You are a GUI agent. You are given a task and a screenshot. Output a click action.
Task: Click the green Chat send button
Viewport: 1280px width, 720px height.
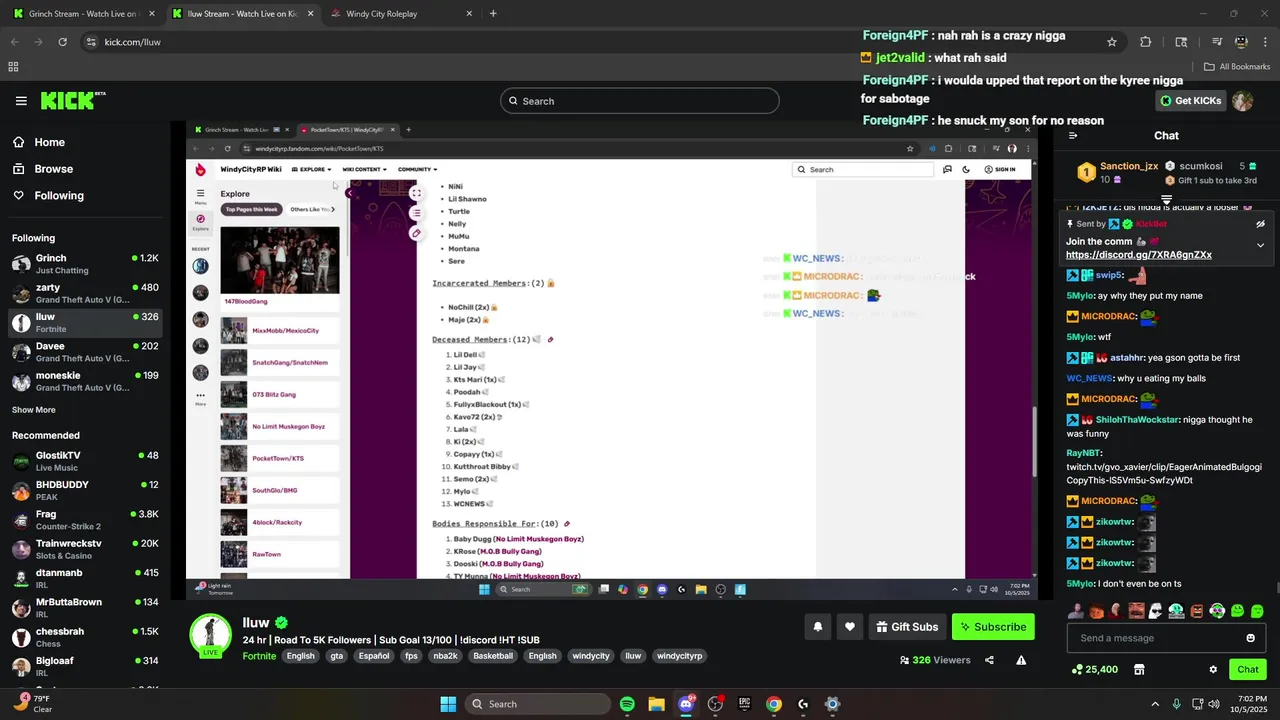click(1248, 669)
